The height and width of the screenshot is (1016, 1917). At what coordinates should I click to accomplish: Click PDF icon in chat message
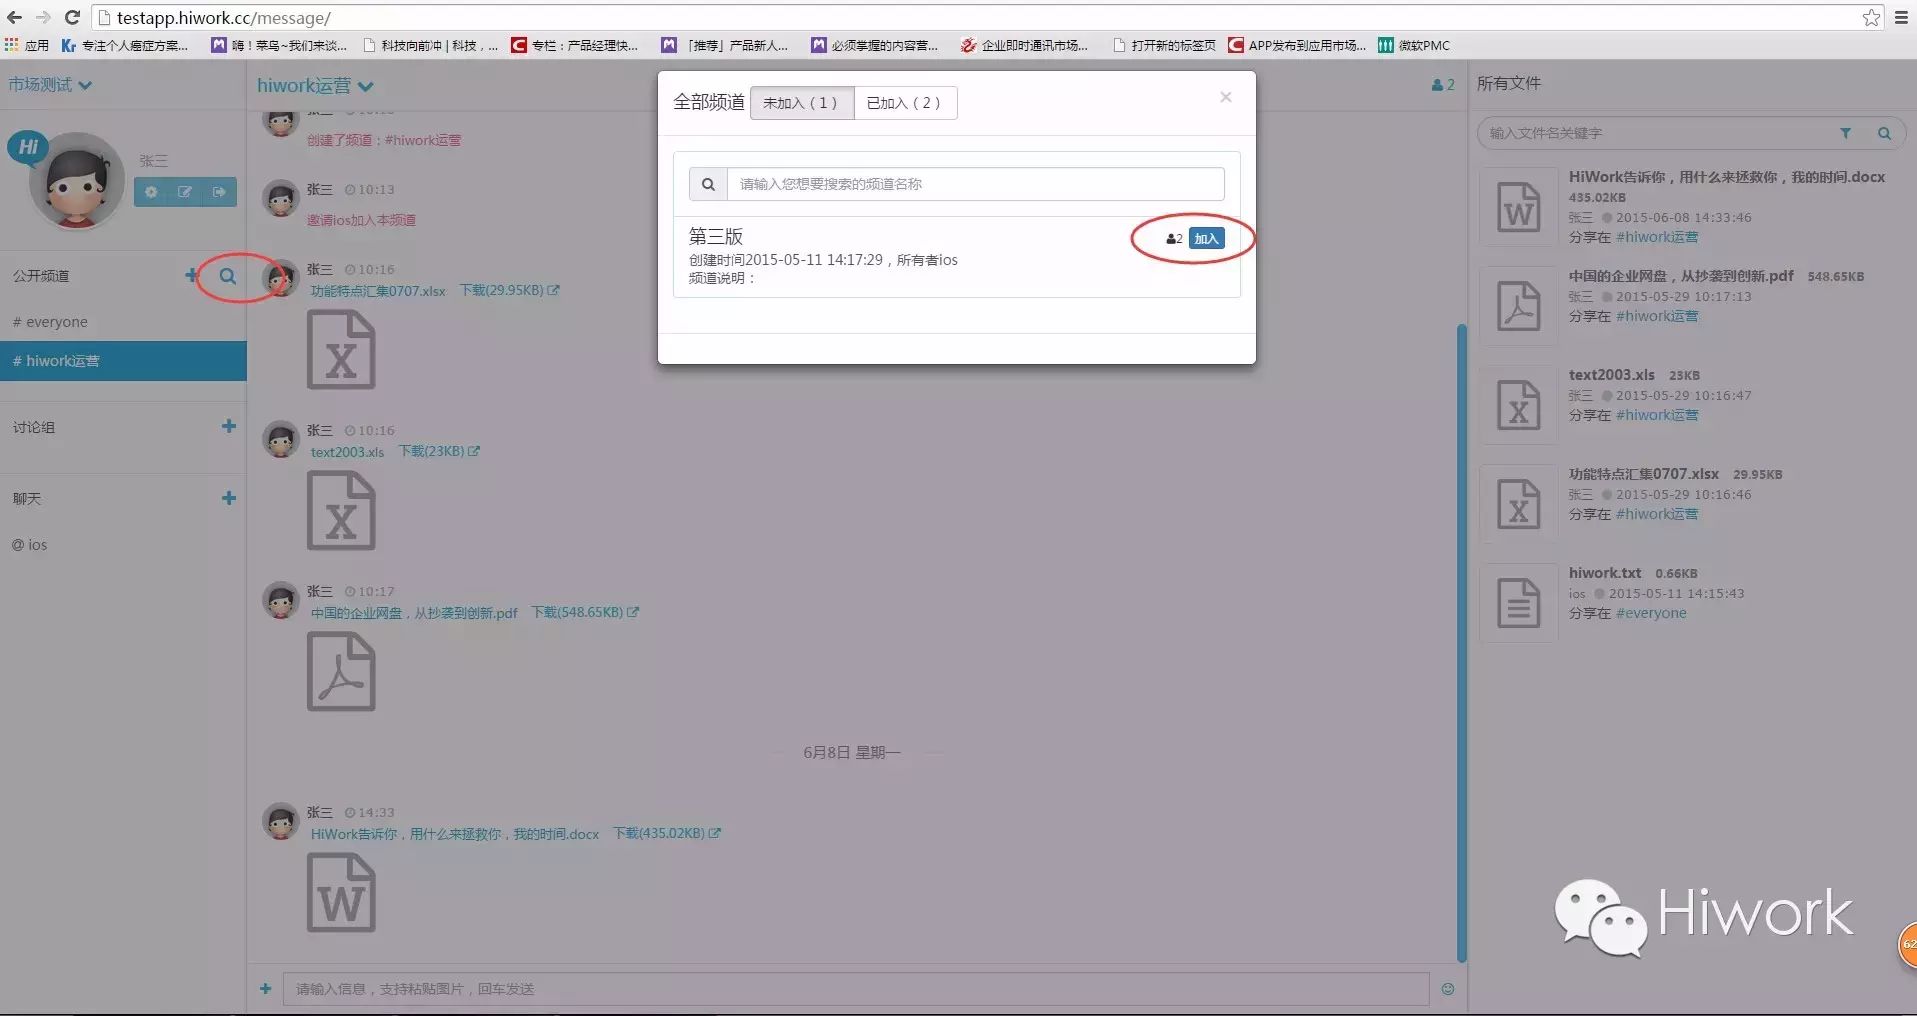tap(341, 672)
